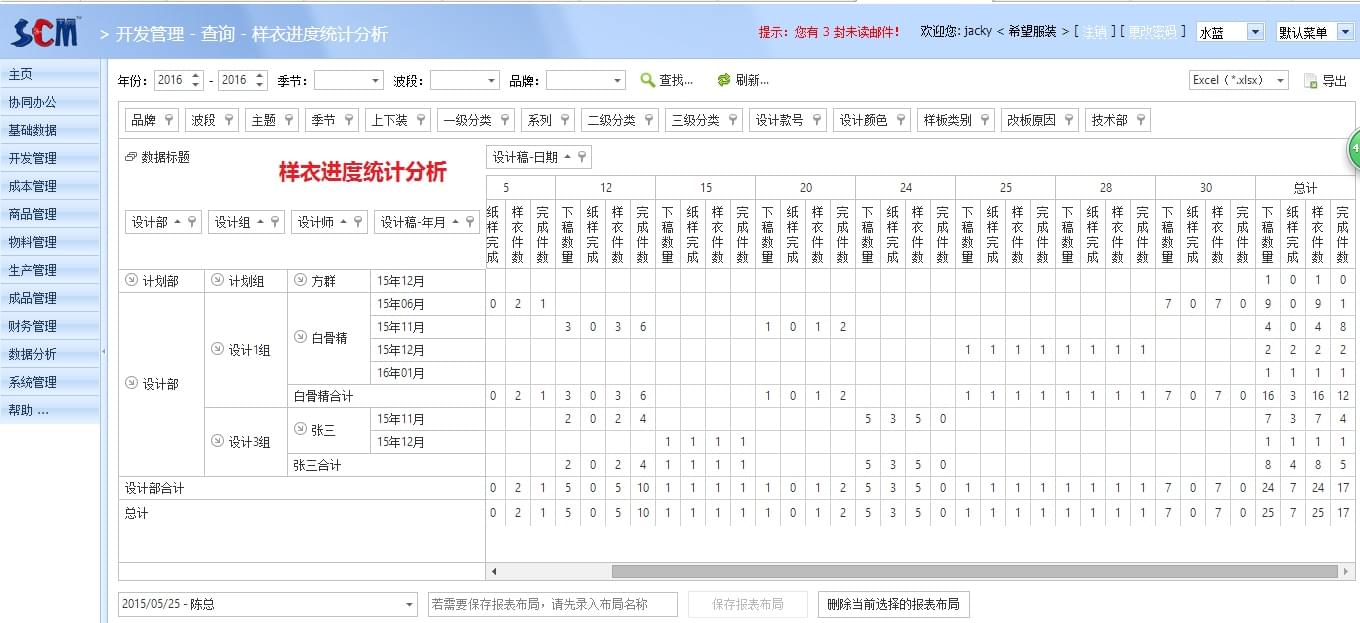Click the green 刷新 refresh icon

click(724, 79)
